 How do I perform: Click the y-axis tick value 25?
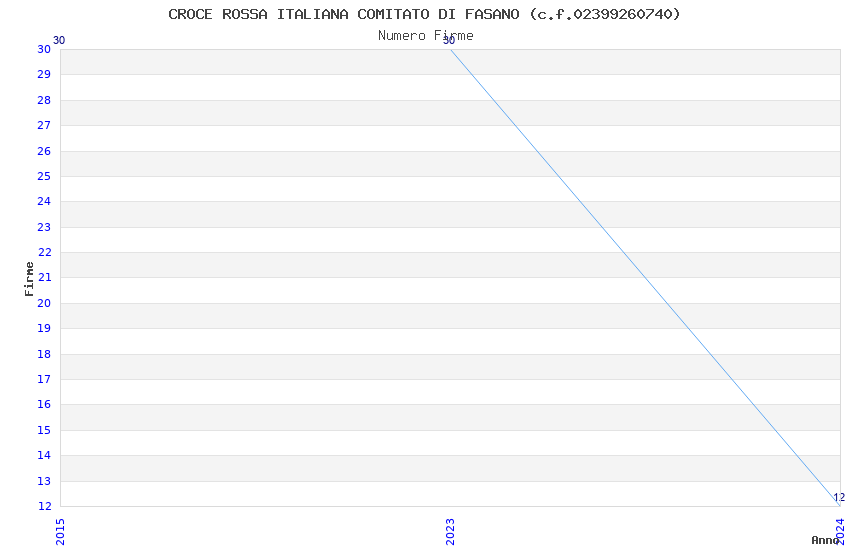coord(44,176)
